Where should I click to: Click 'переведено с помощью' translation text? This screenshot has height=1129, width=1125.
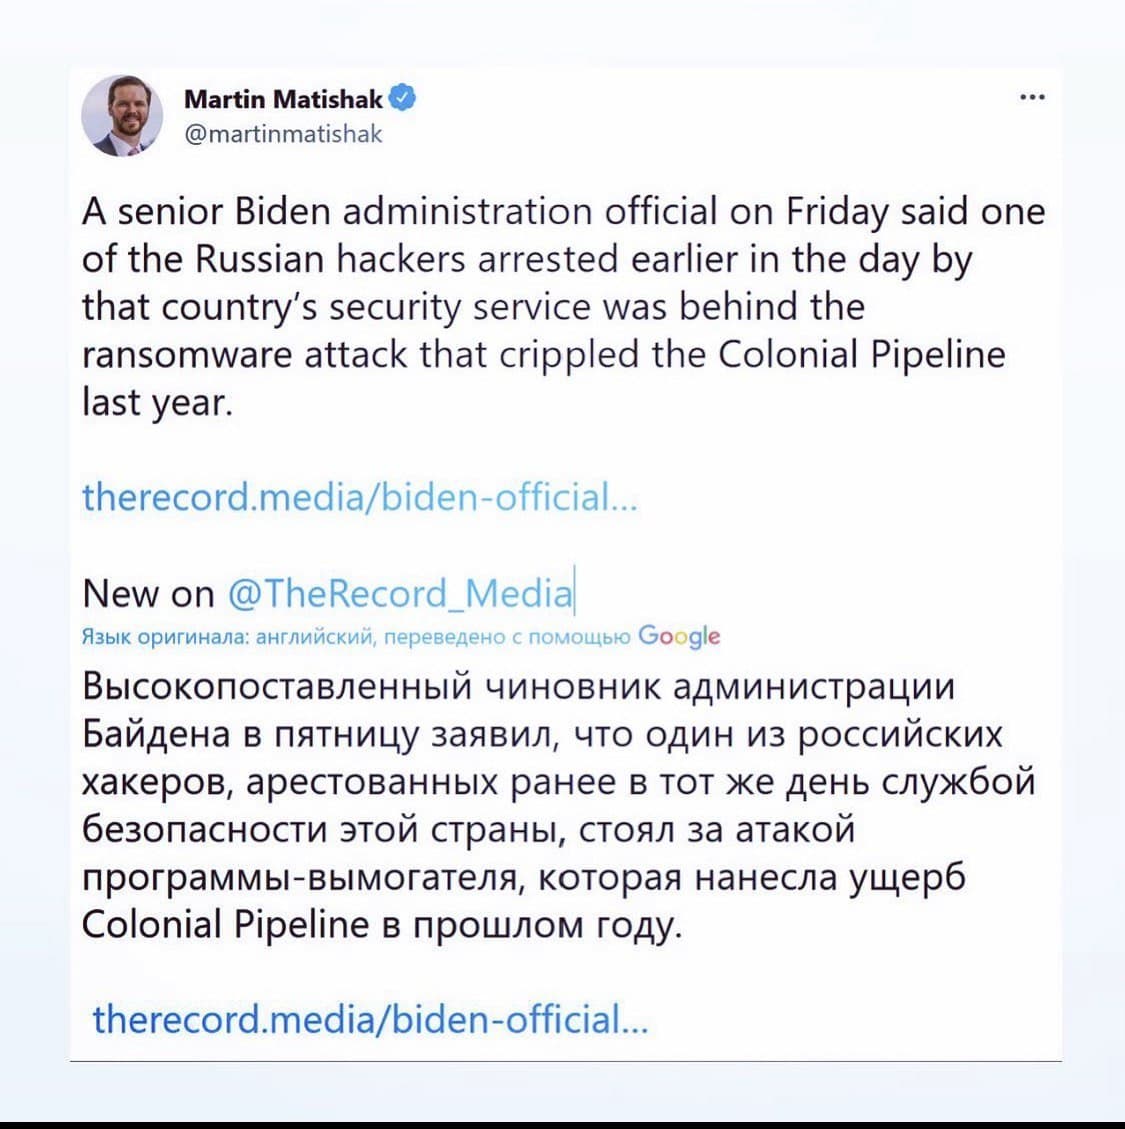coord(506,637)
